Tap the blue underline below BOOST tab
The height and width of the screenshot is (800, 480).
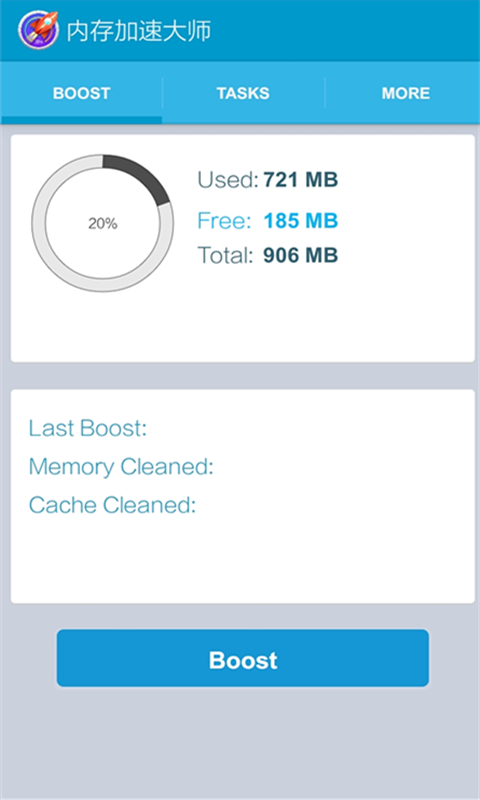(x=82, y=120)
